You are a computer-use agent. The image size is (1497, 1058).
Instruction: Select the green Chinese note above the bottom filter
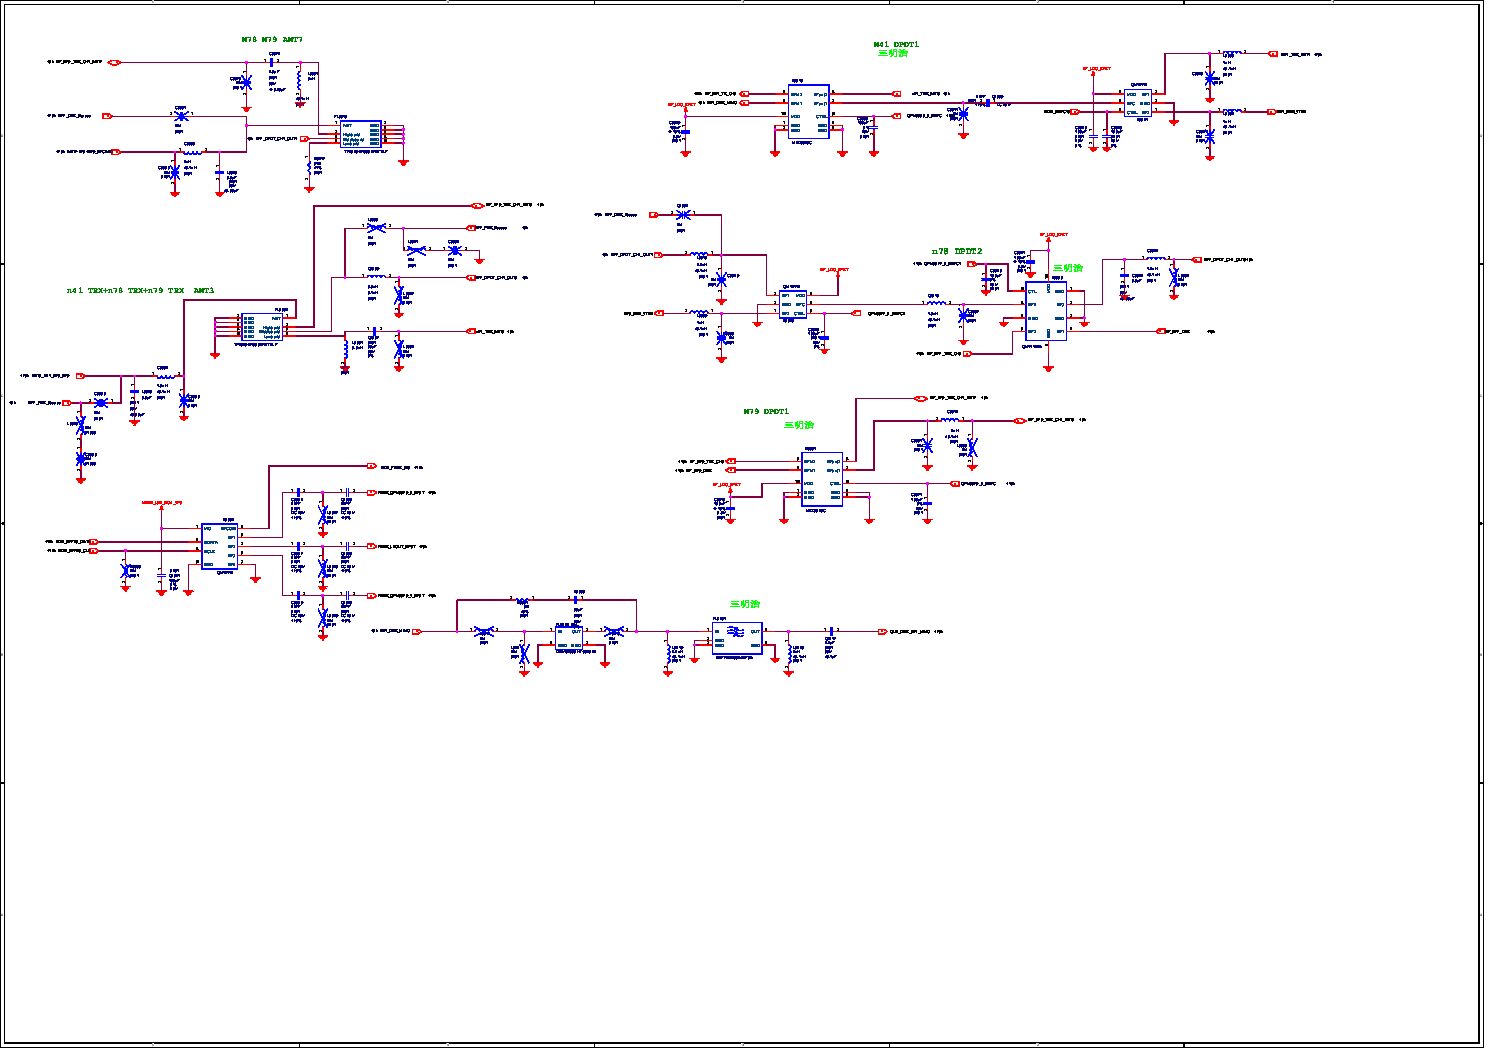pos(744,604)
